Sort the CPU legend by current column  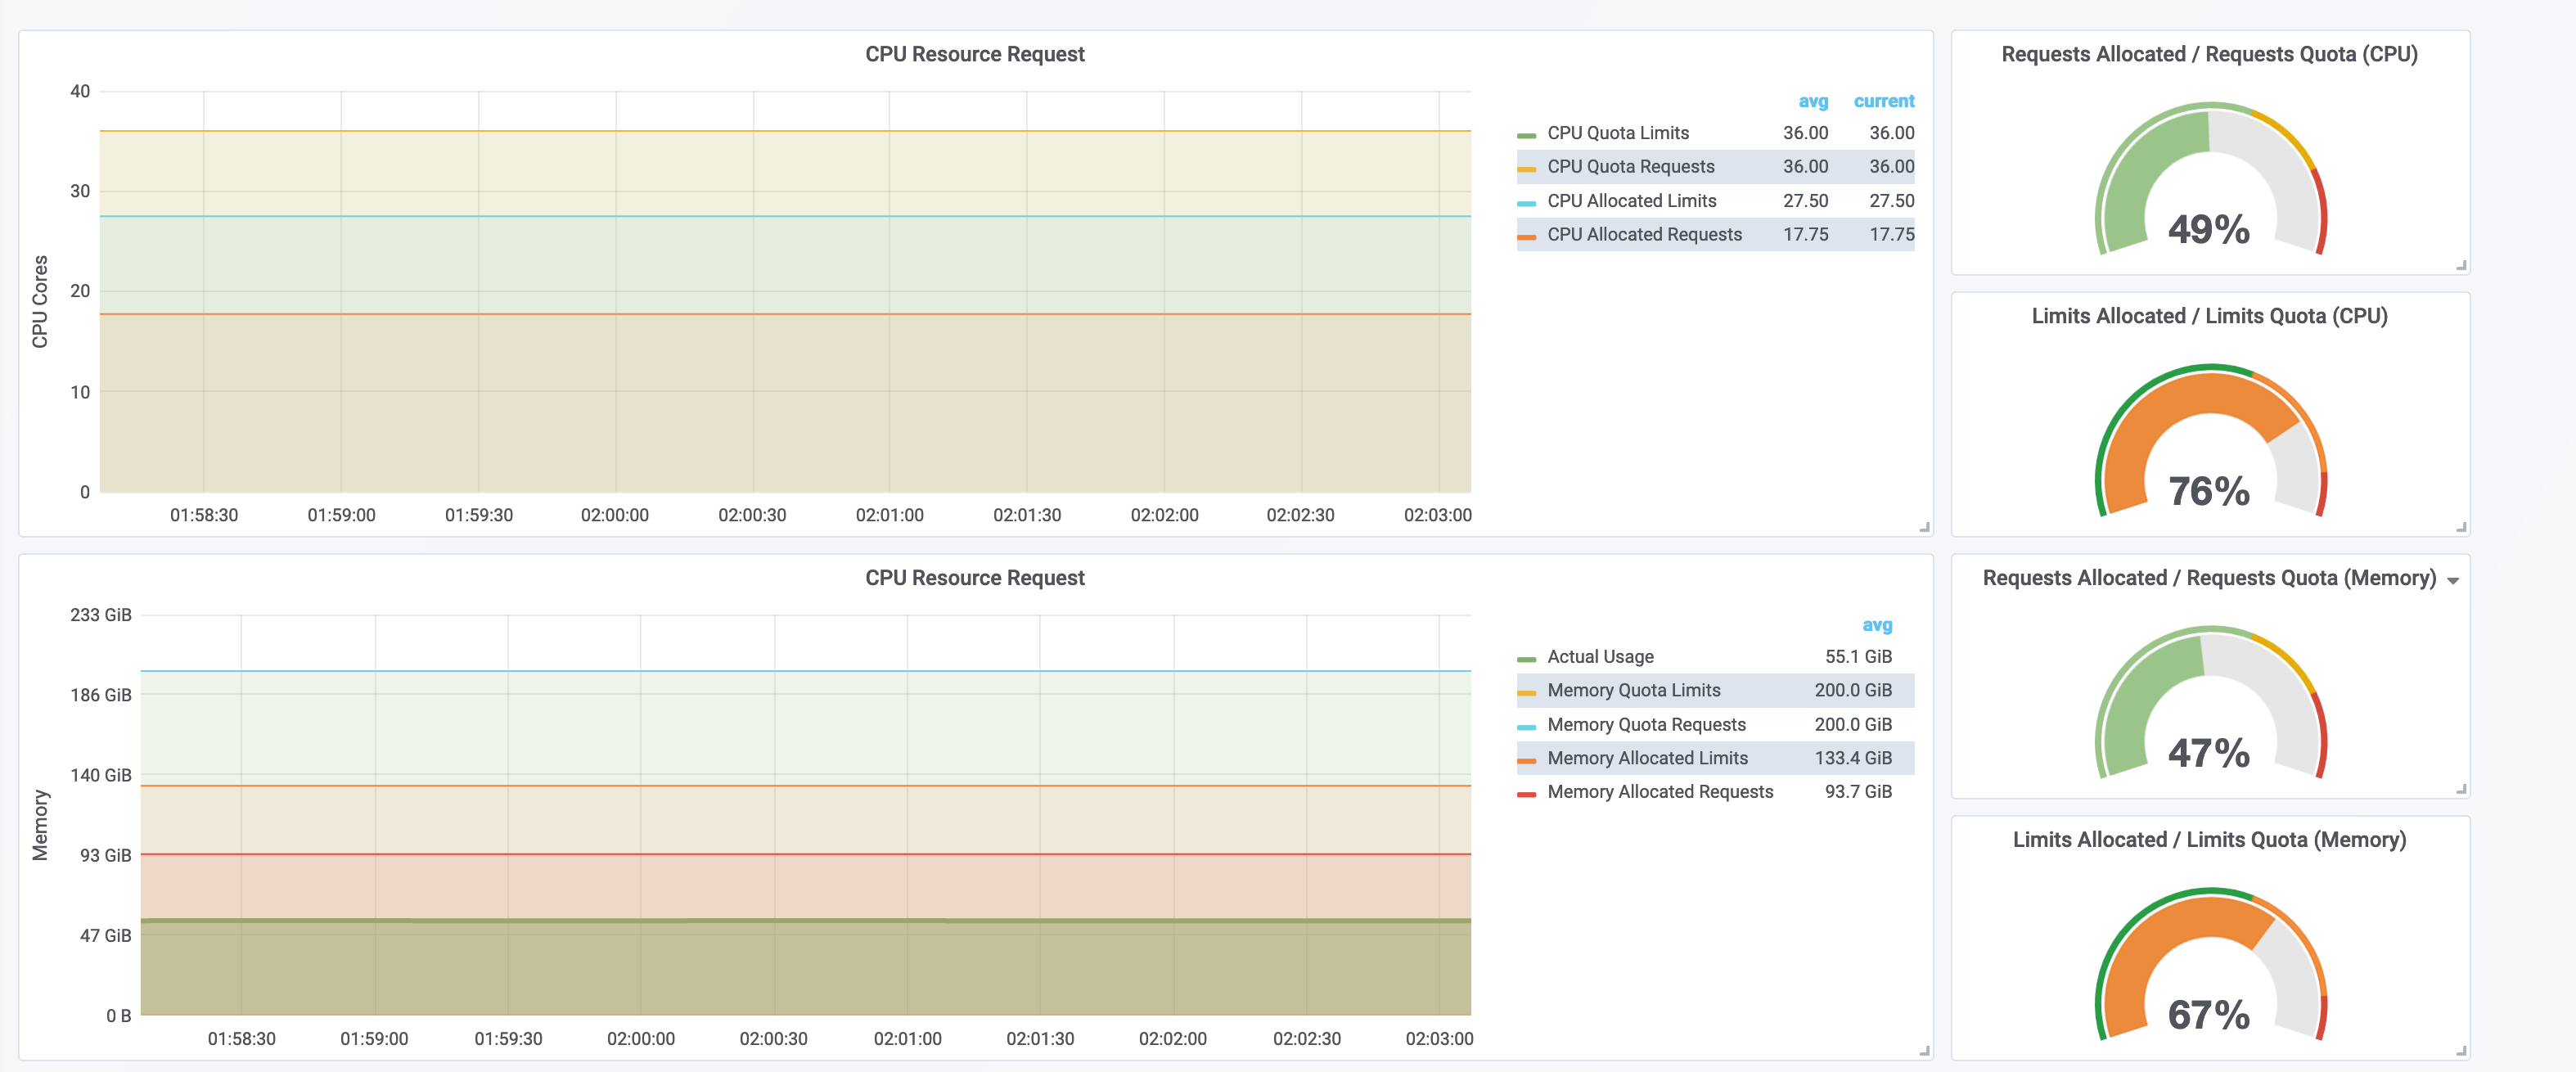click(x=1883, y=101)
